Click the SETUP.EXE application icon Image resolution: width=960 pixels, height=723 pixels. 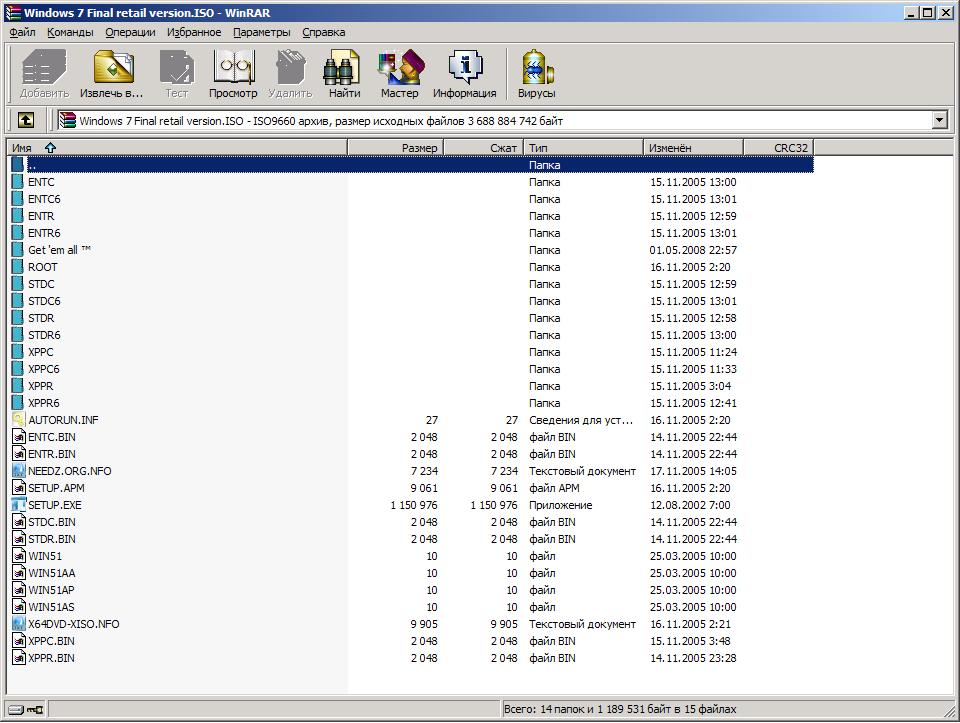pyautogui.click(x=18, y=505)
